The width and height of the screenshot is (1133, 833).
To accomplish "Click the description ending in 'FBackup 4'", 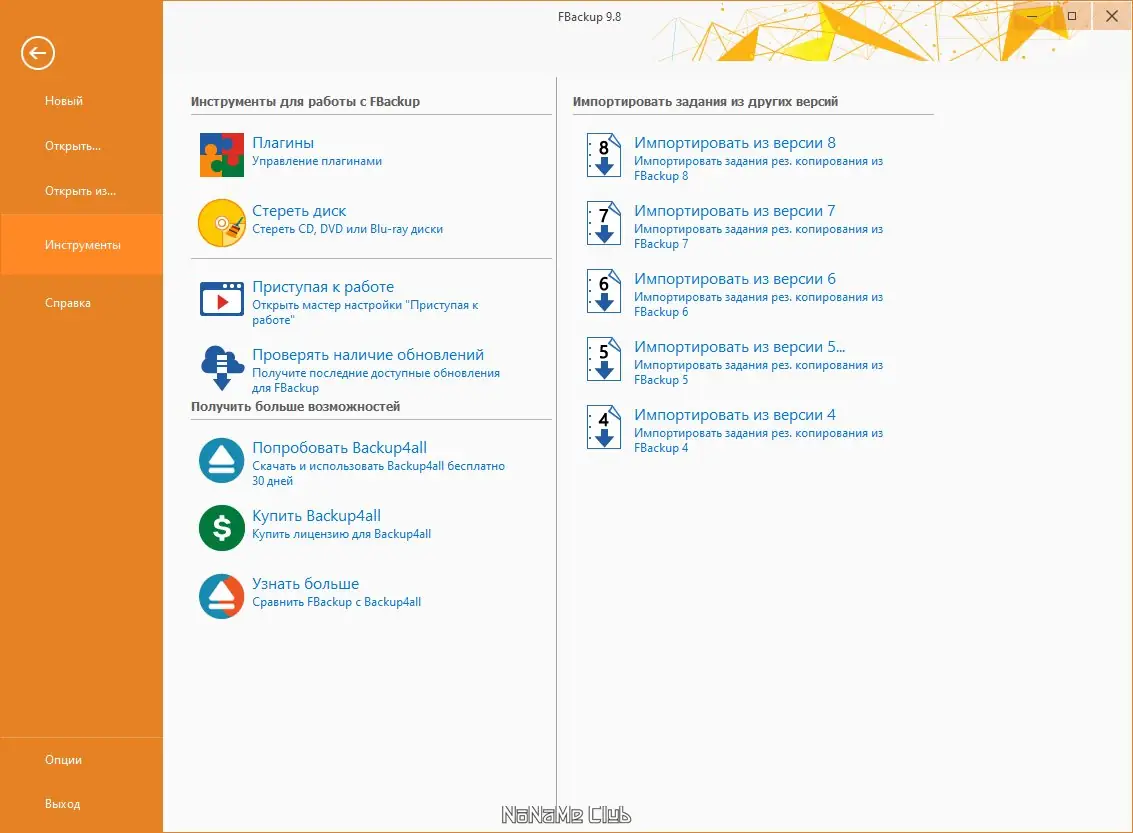I will coord(759,440).
